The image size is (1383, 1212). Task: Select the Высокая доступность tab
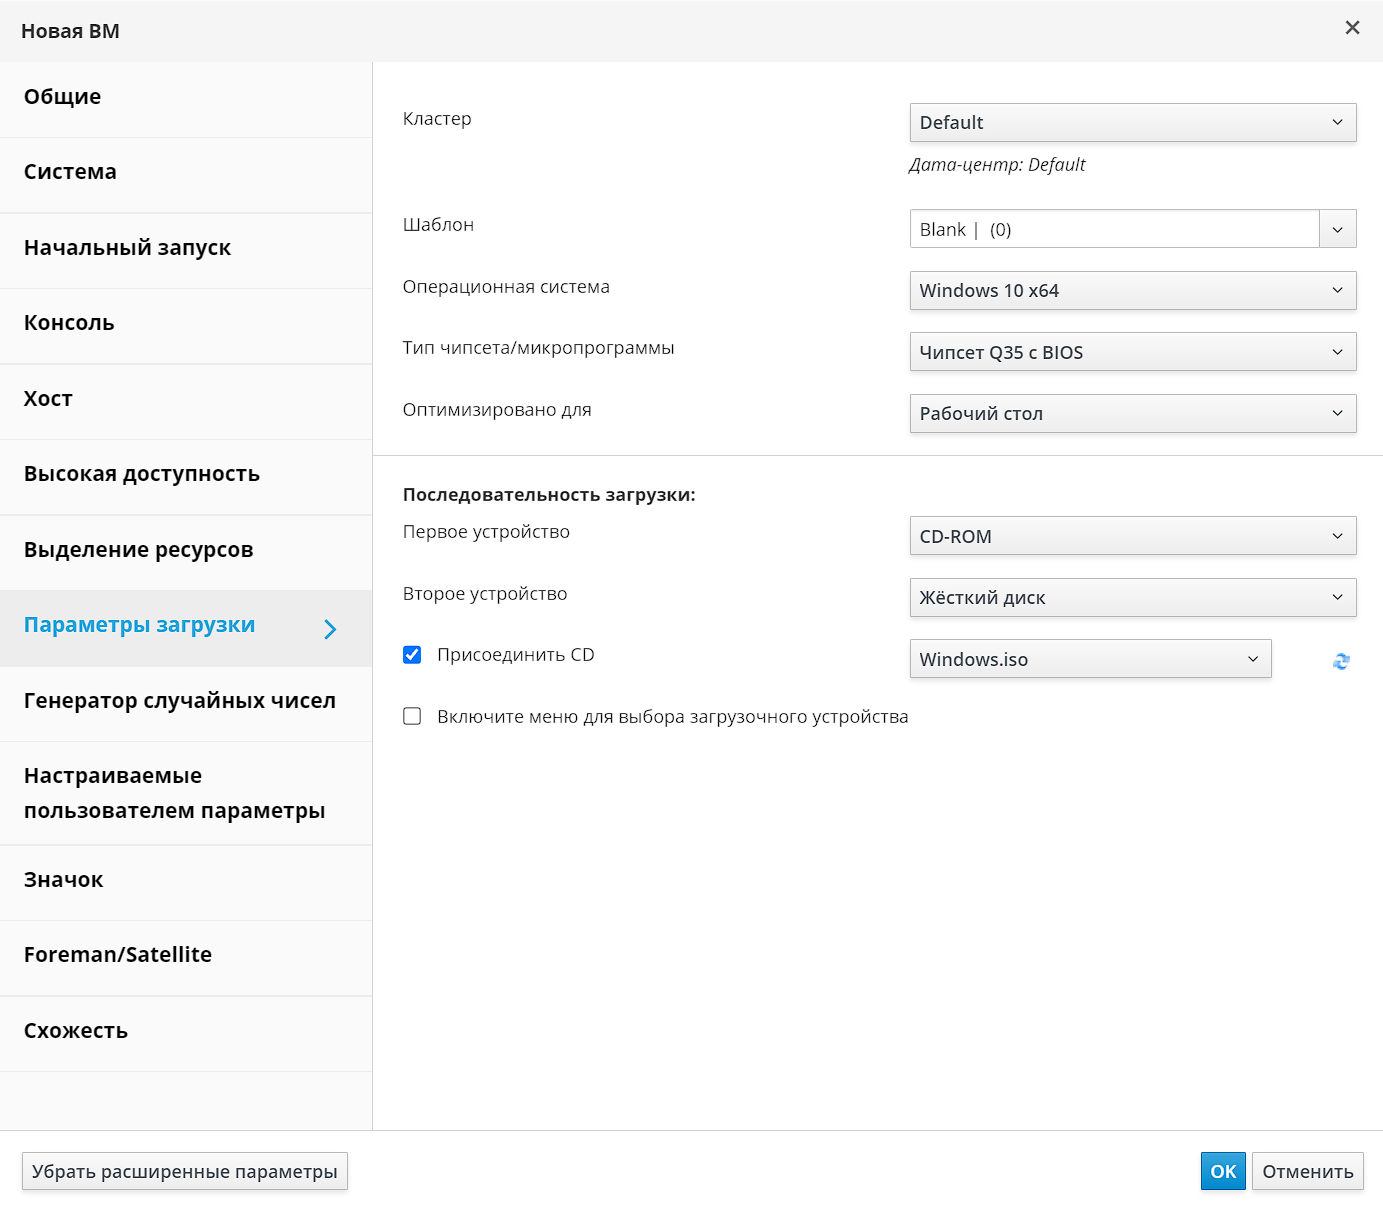click(x=142, y=474)
